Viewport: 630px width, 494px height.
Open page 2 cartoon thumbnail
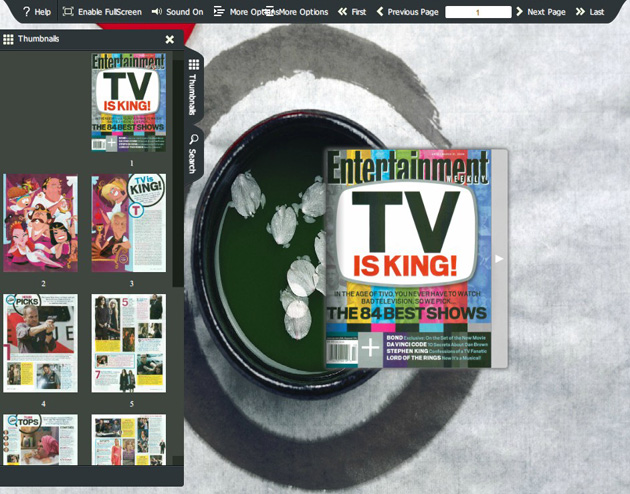tap(41, 223)
